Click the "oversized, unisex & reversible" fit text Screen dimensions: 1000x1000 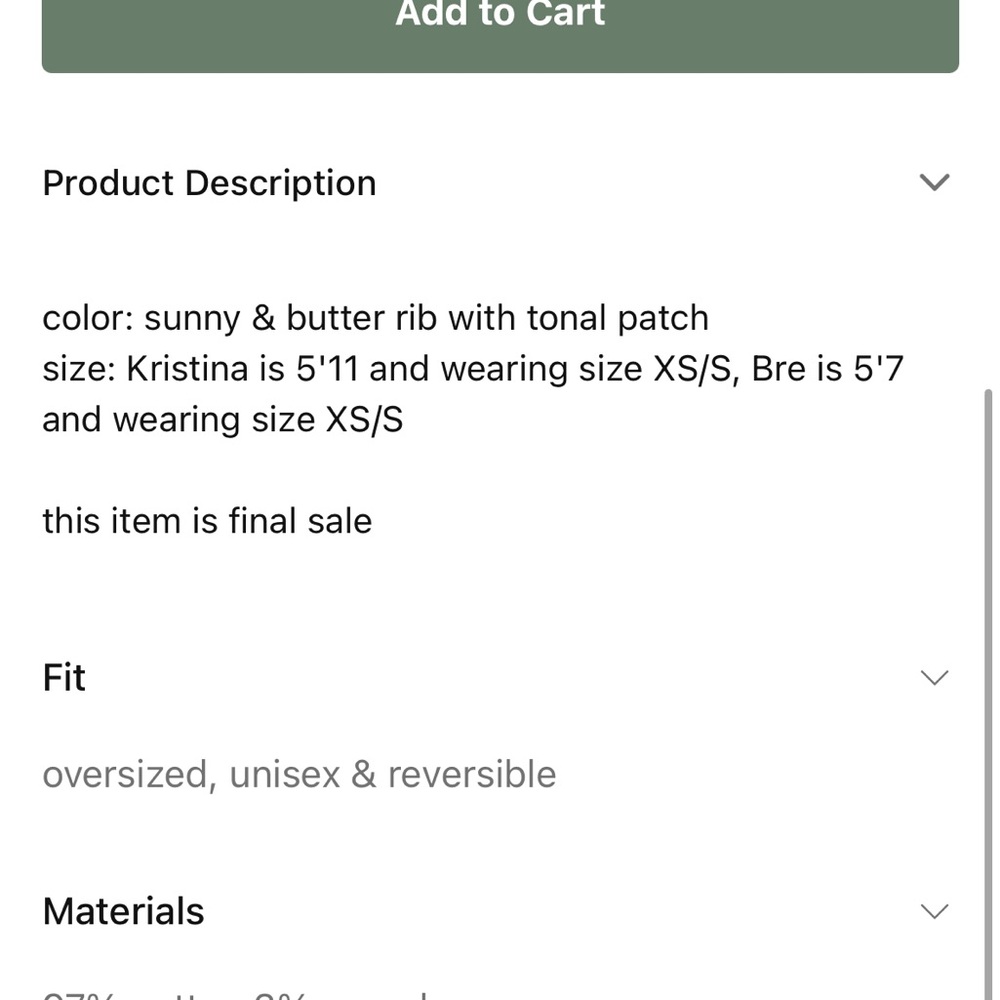[299, 774]
